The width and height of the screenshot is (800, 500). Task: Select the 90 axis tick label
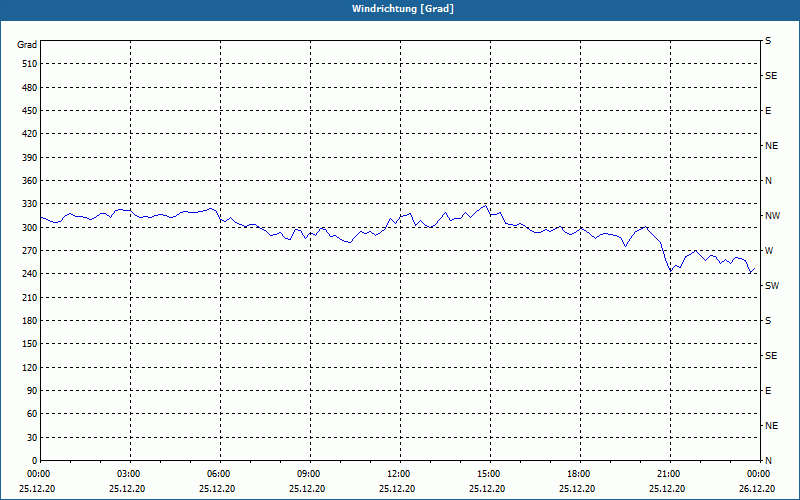pyautogui.click(x=32, y=391)
